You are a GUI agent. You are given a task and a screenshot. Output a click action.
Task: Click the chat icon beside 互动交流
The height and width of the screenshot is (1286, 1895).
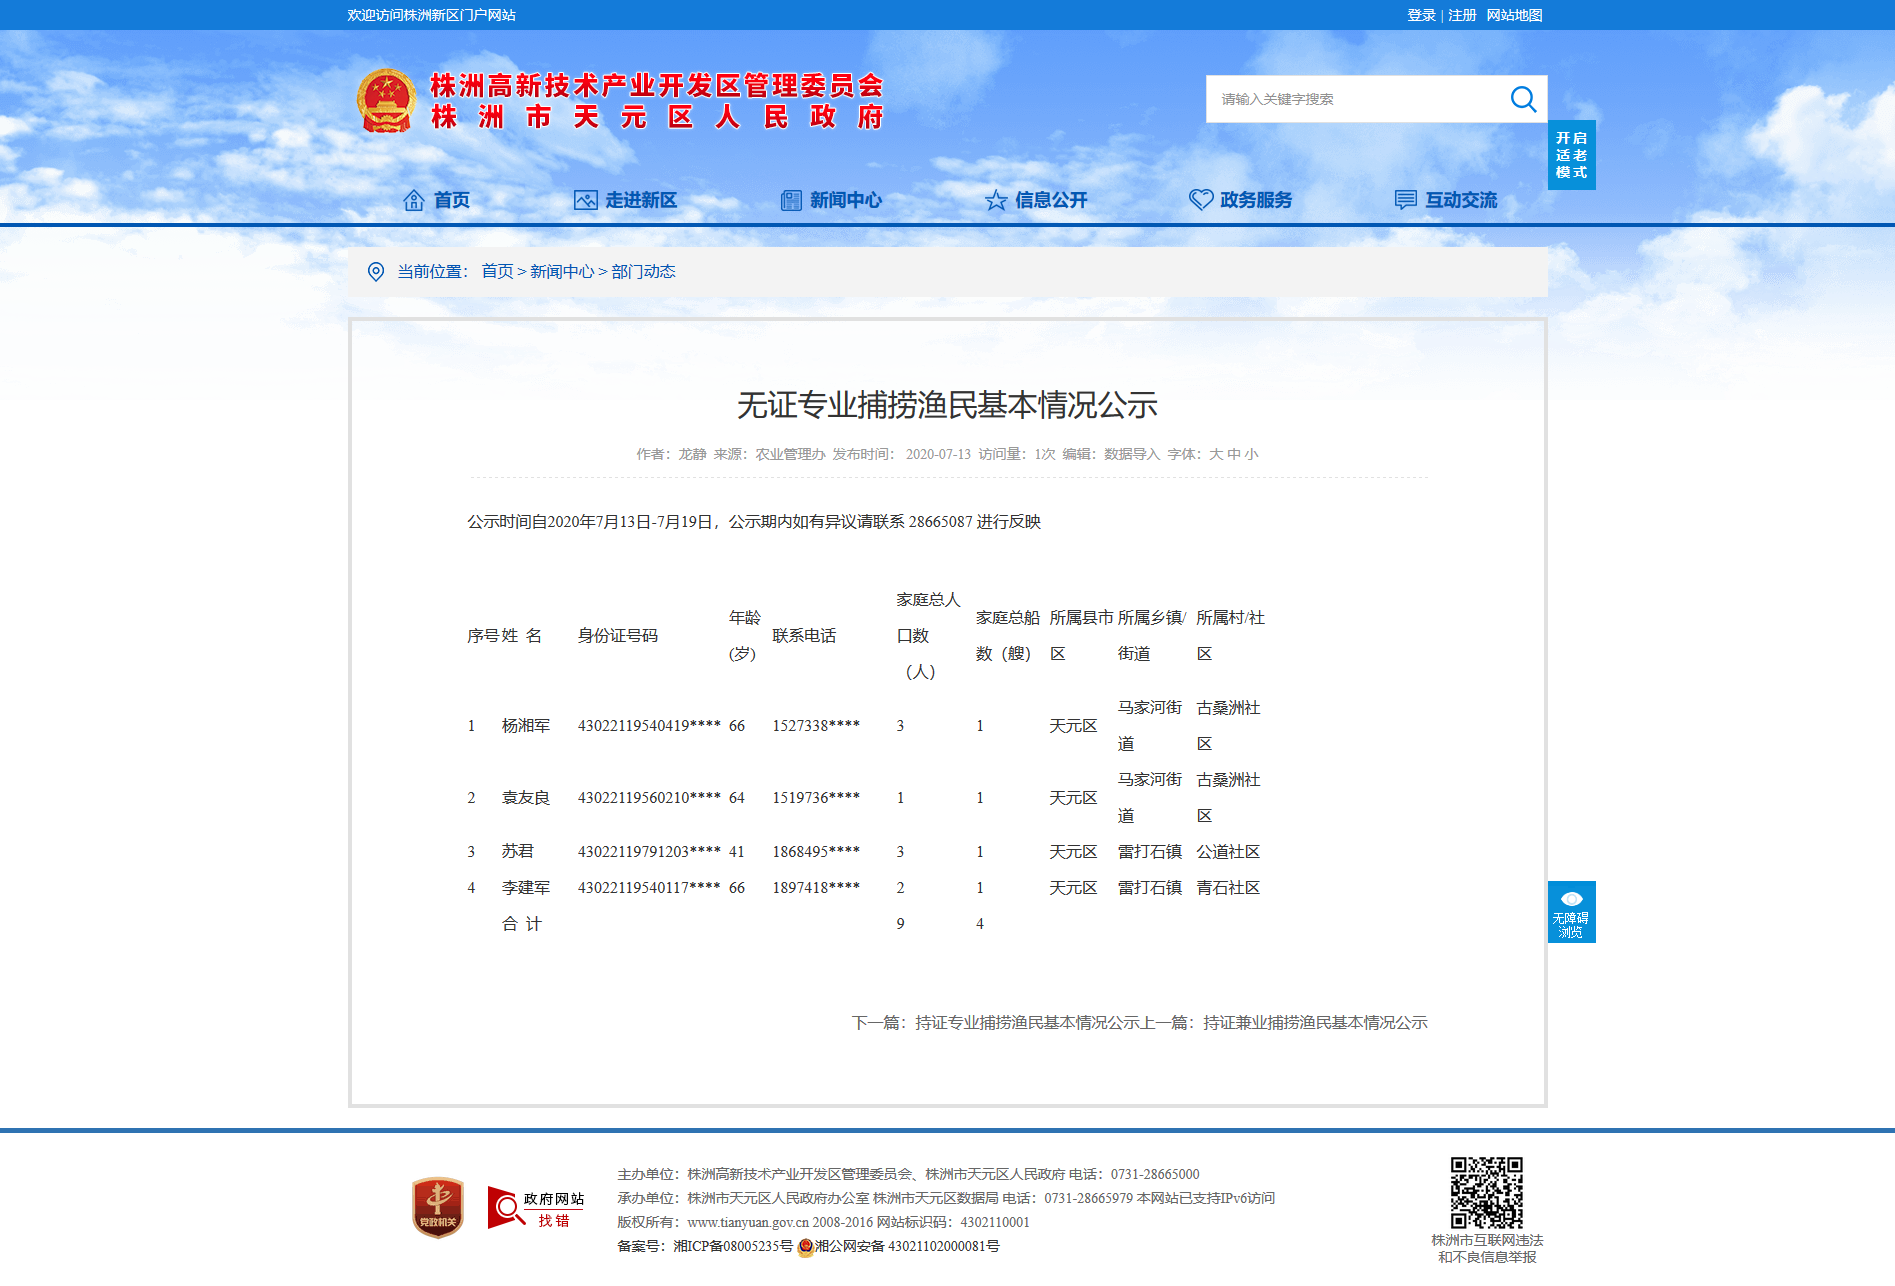pyautogui.click(x=1406, y=200)
